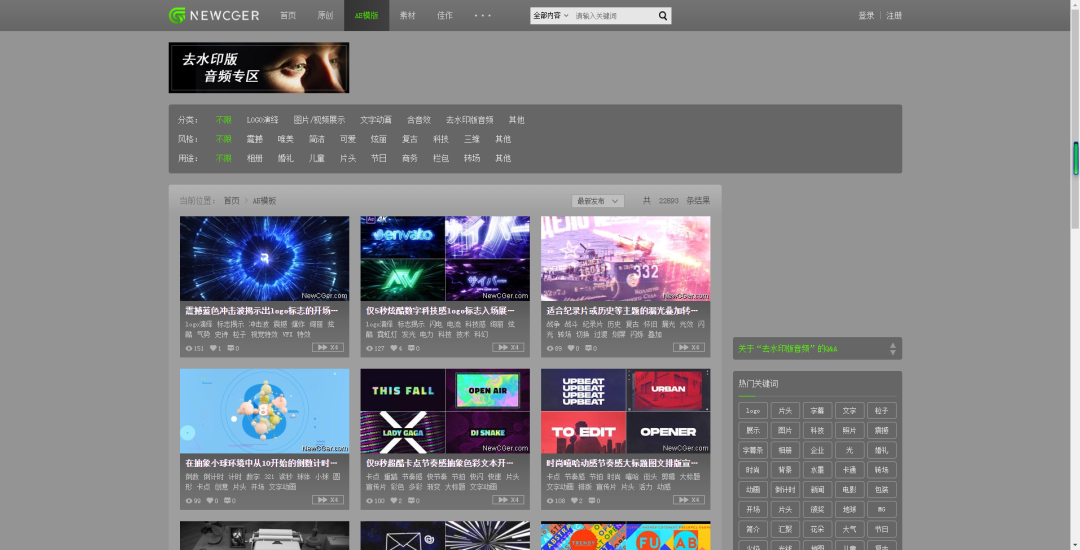Filter style by 唯美

tap(285, 139)
